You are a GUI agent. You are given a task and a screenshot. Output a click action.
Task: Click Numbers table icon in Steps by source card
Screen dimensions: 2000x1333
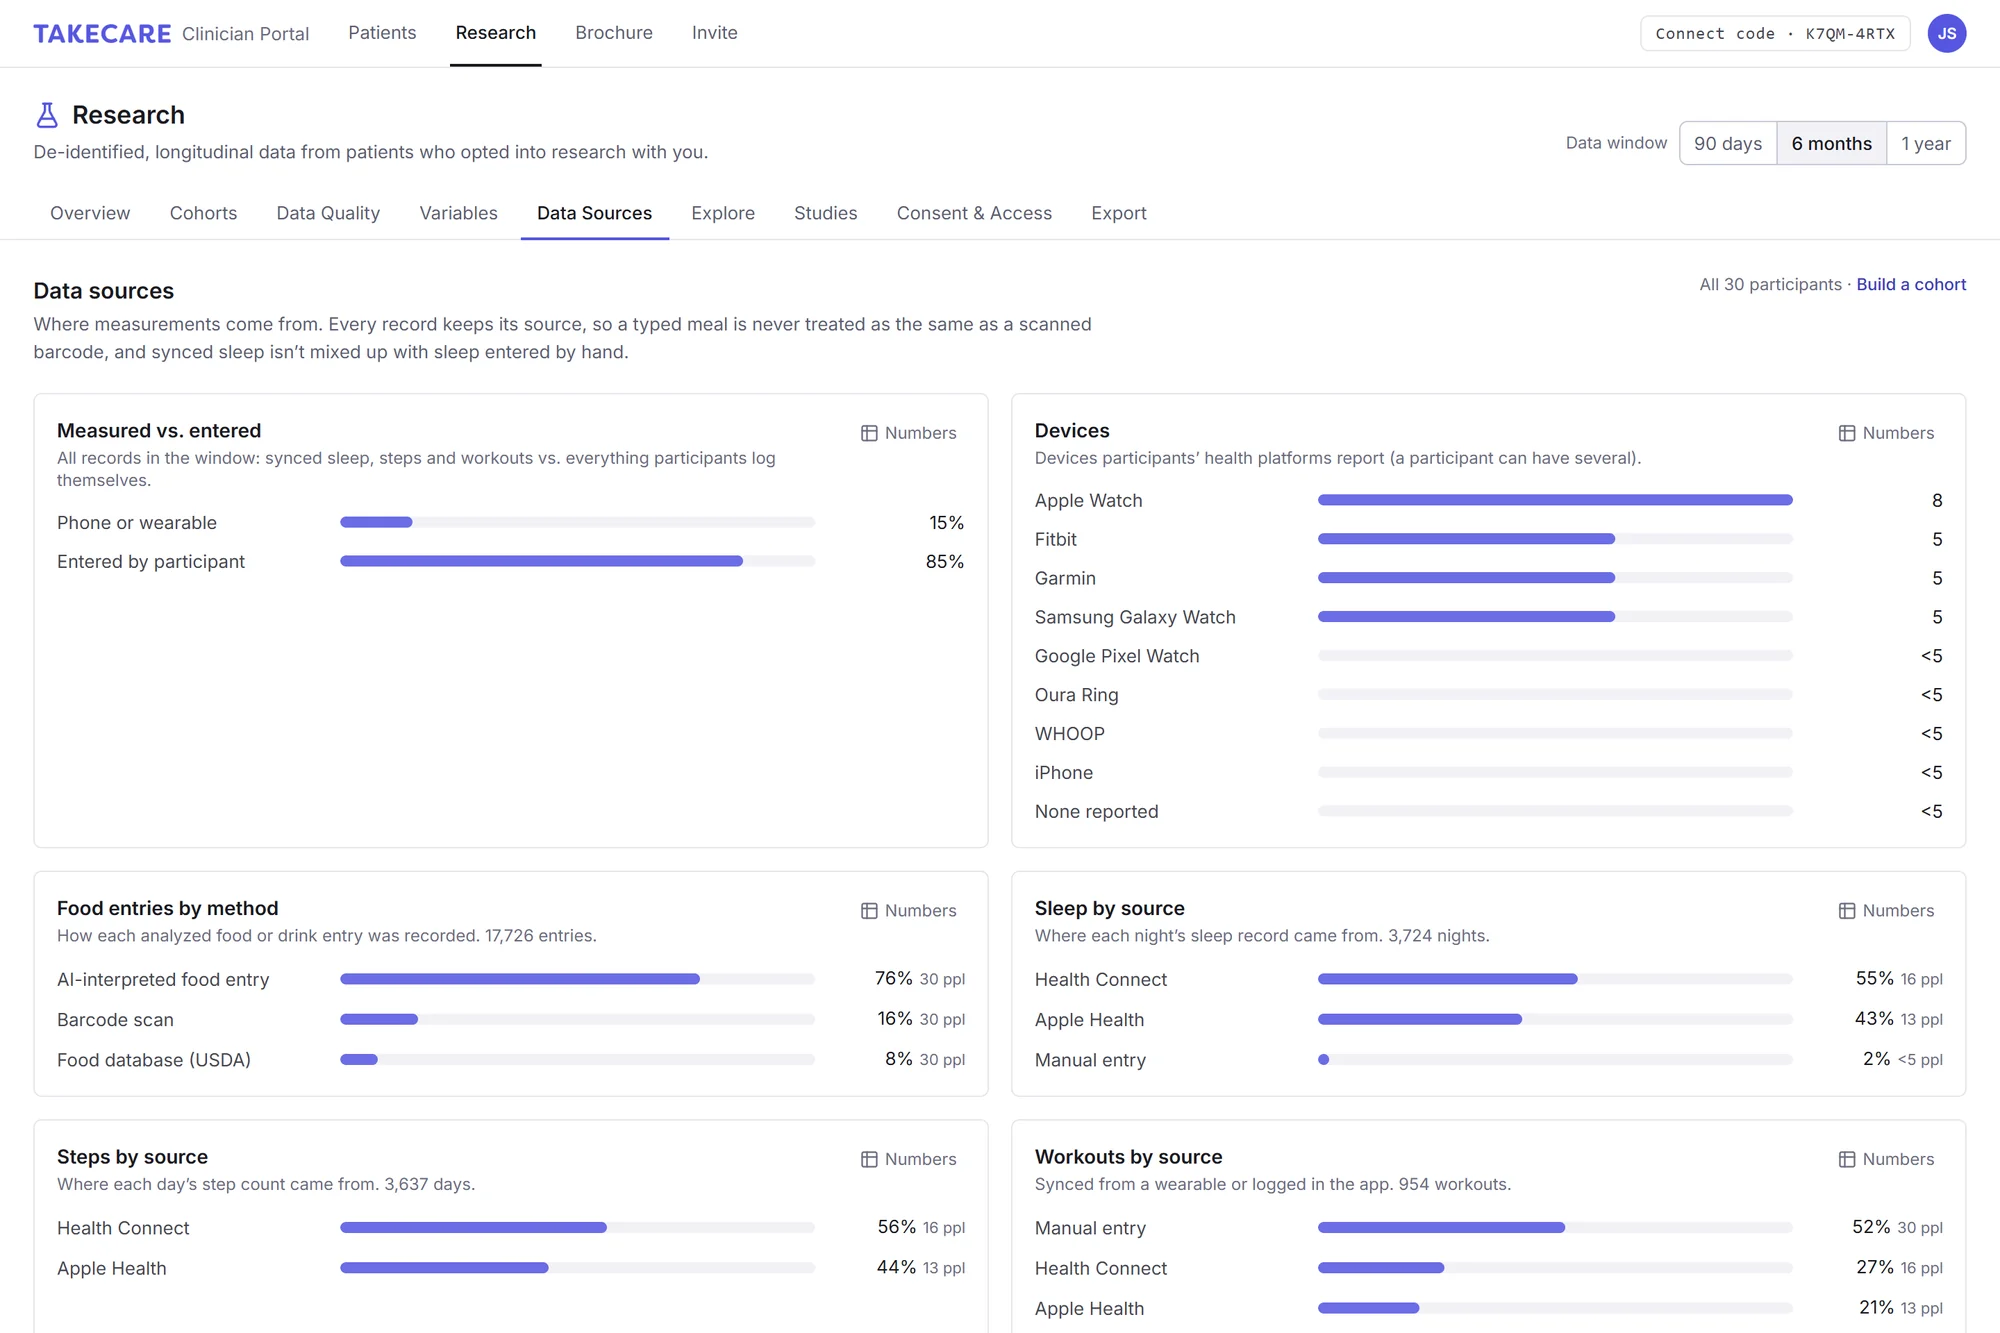(869, 1159)
